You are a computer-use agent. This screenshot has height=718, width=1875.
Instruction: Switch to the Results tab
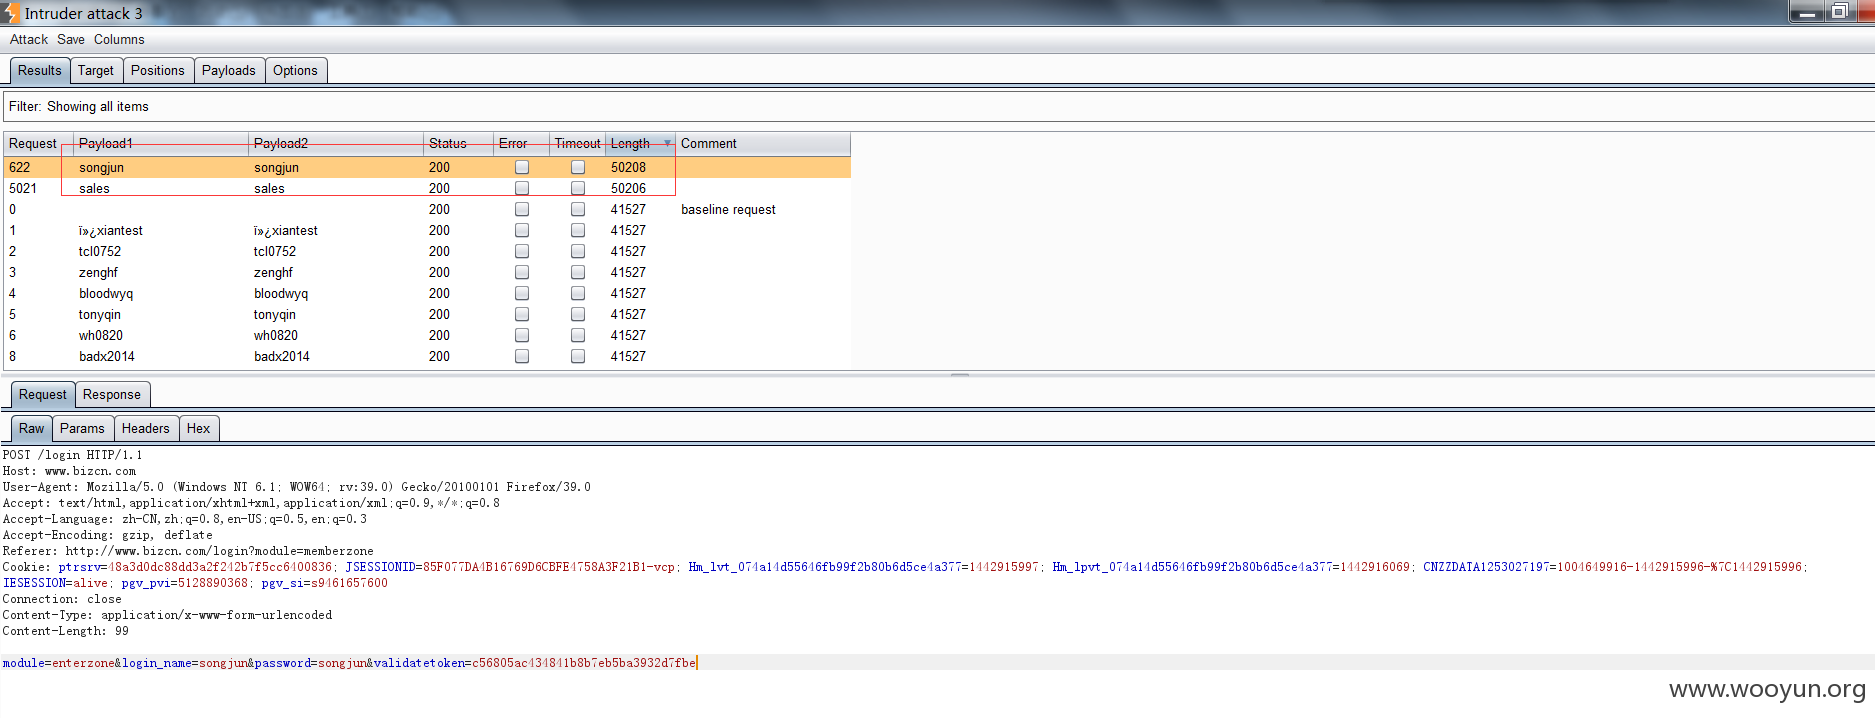coord(40,70)
